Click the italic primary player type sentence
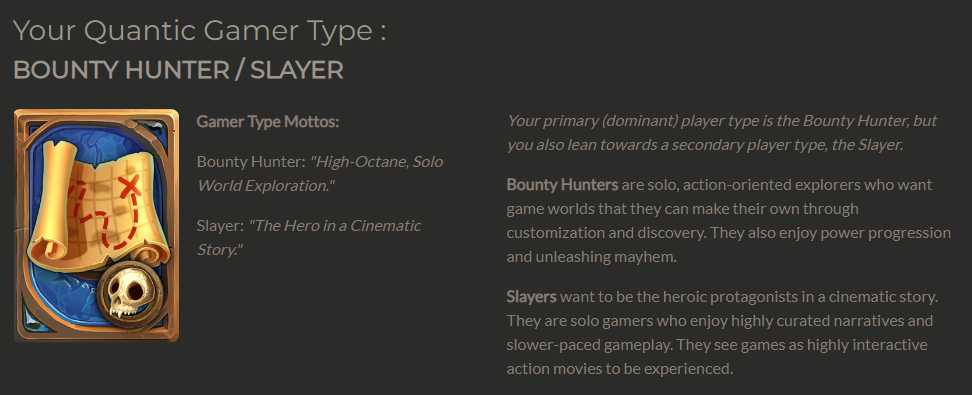 (x=722, y=133)
